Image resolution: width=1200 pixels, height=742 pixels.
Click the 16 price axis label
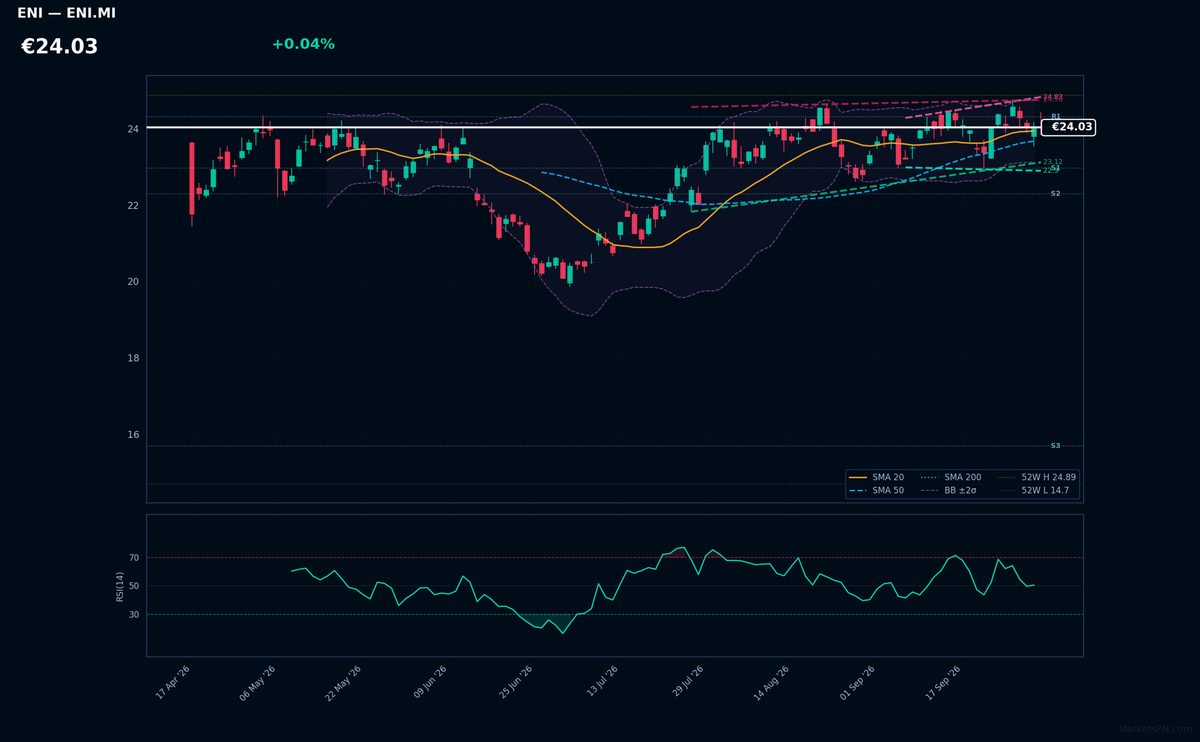[x=132, y=435]
